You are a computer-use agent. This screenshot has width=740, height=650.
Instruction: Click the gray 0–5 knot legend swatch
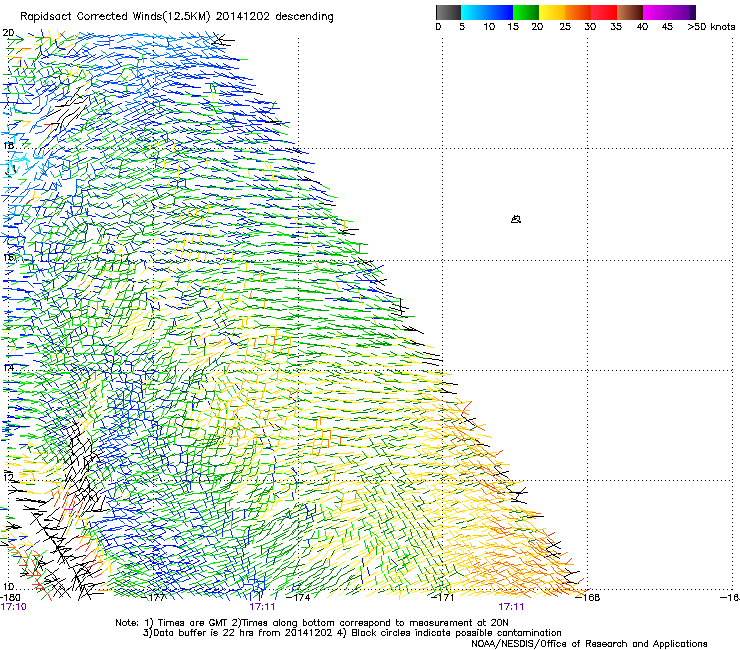448,12
